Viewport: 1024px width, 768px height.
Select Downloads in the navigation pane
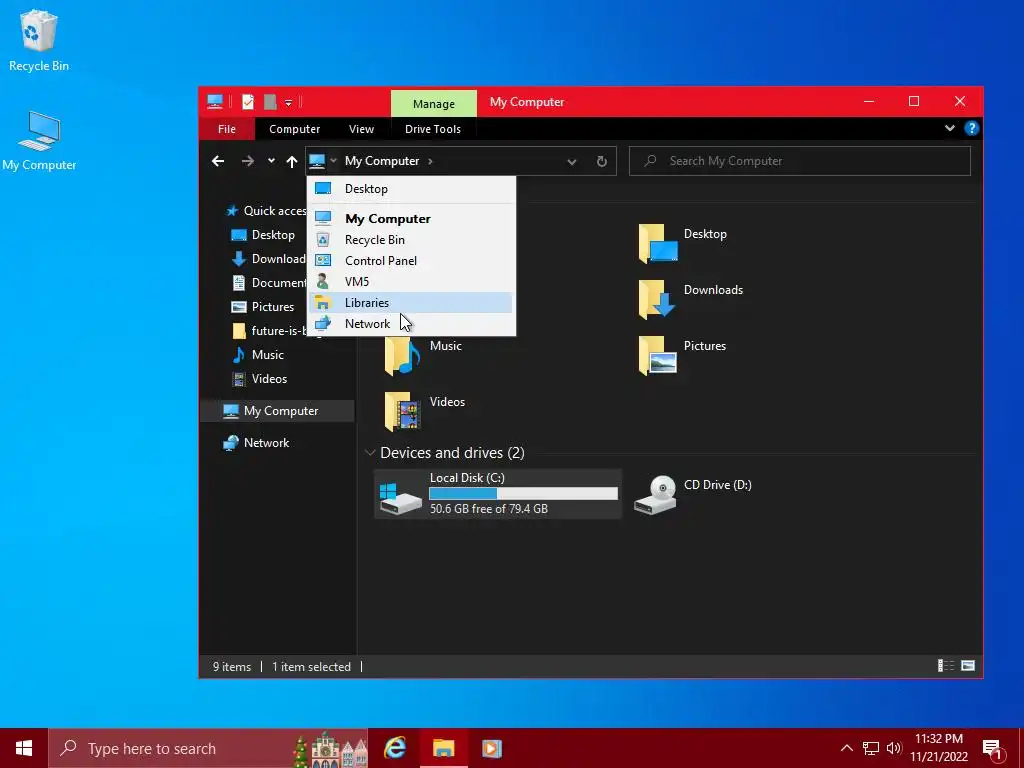[269, 259]
